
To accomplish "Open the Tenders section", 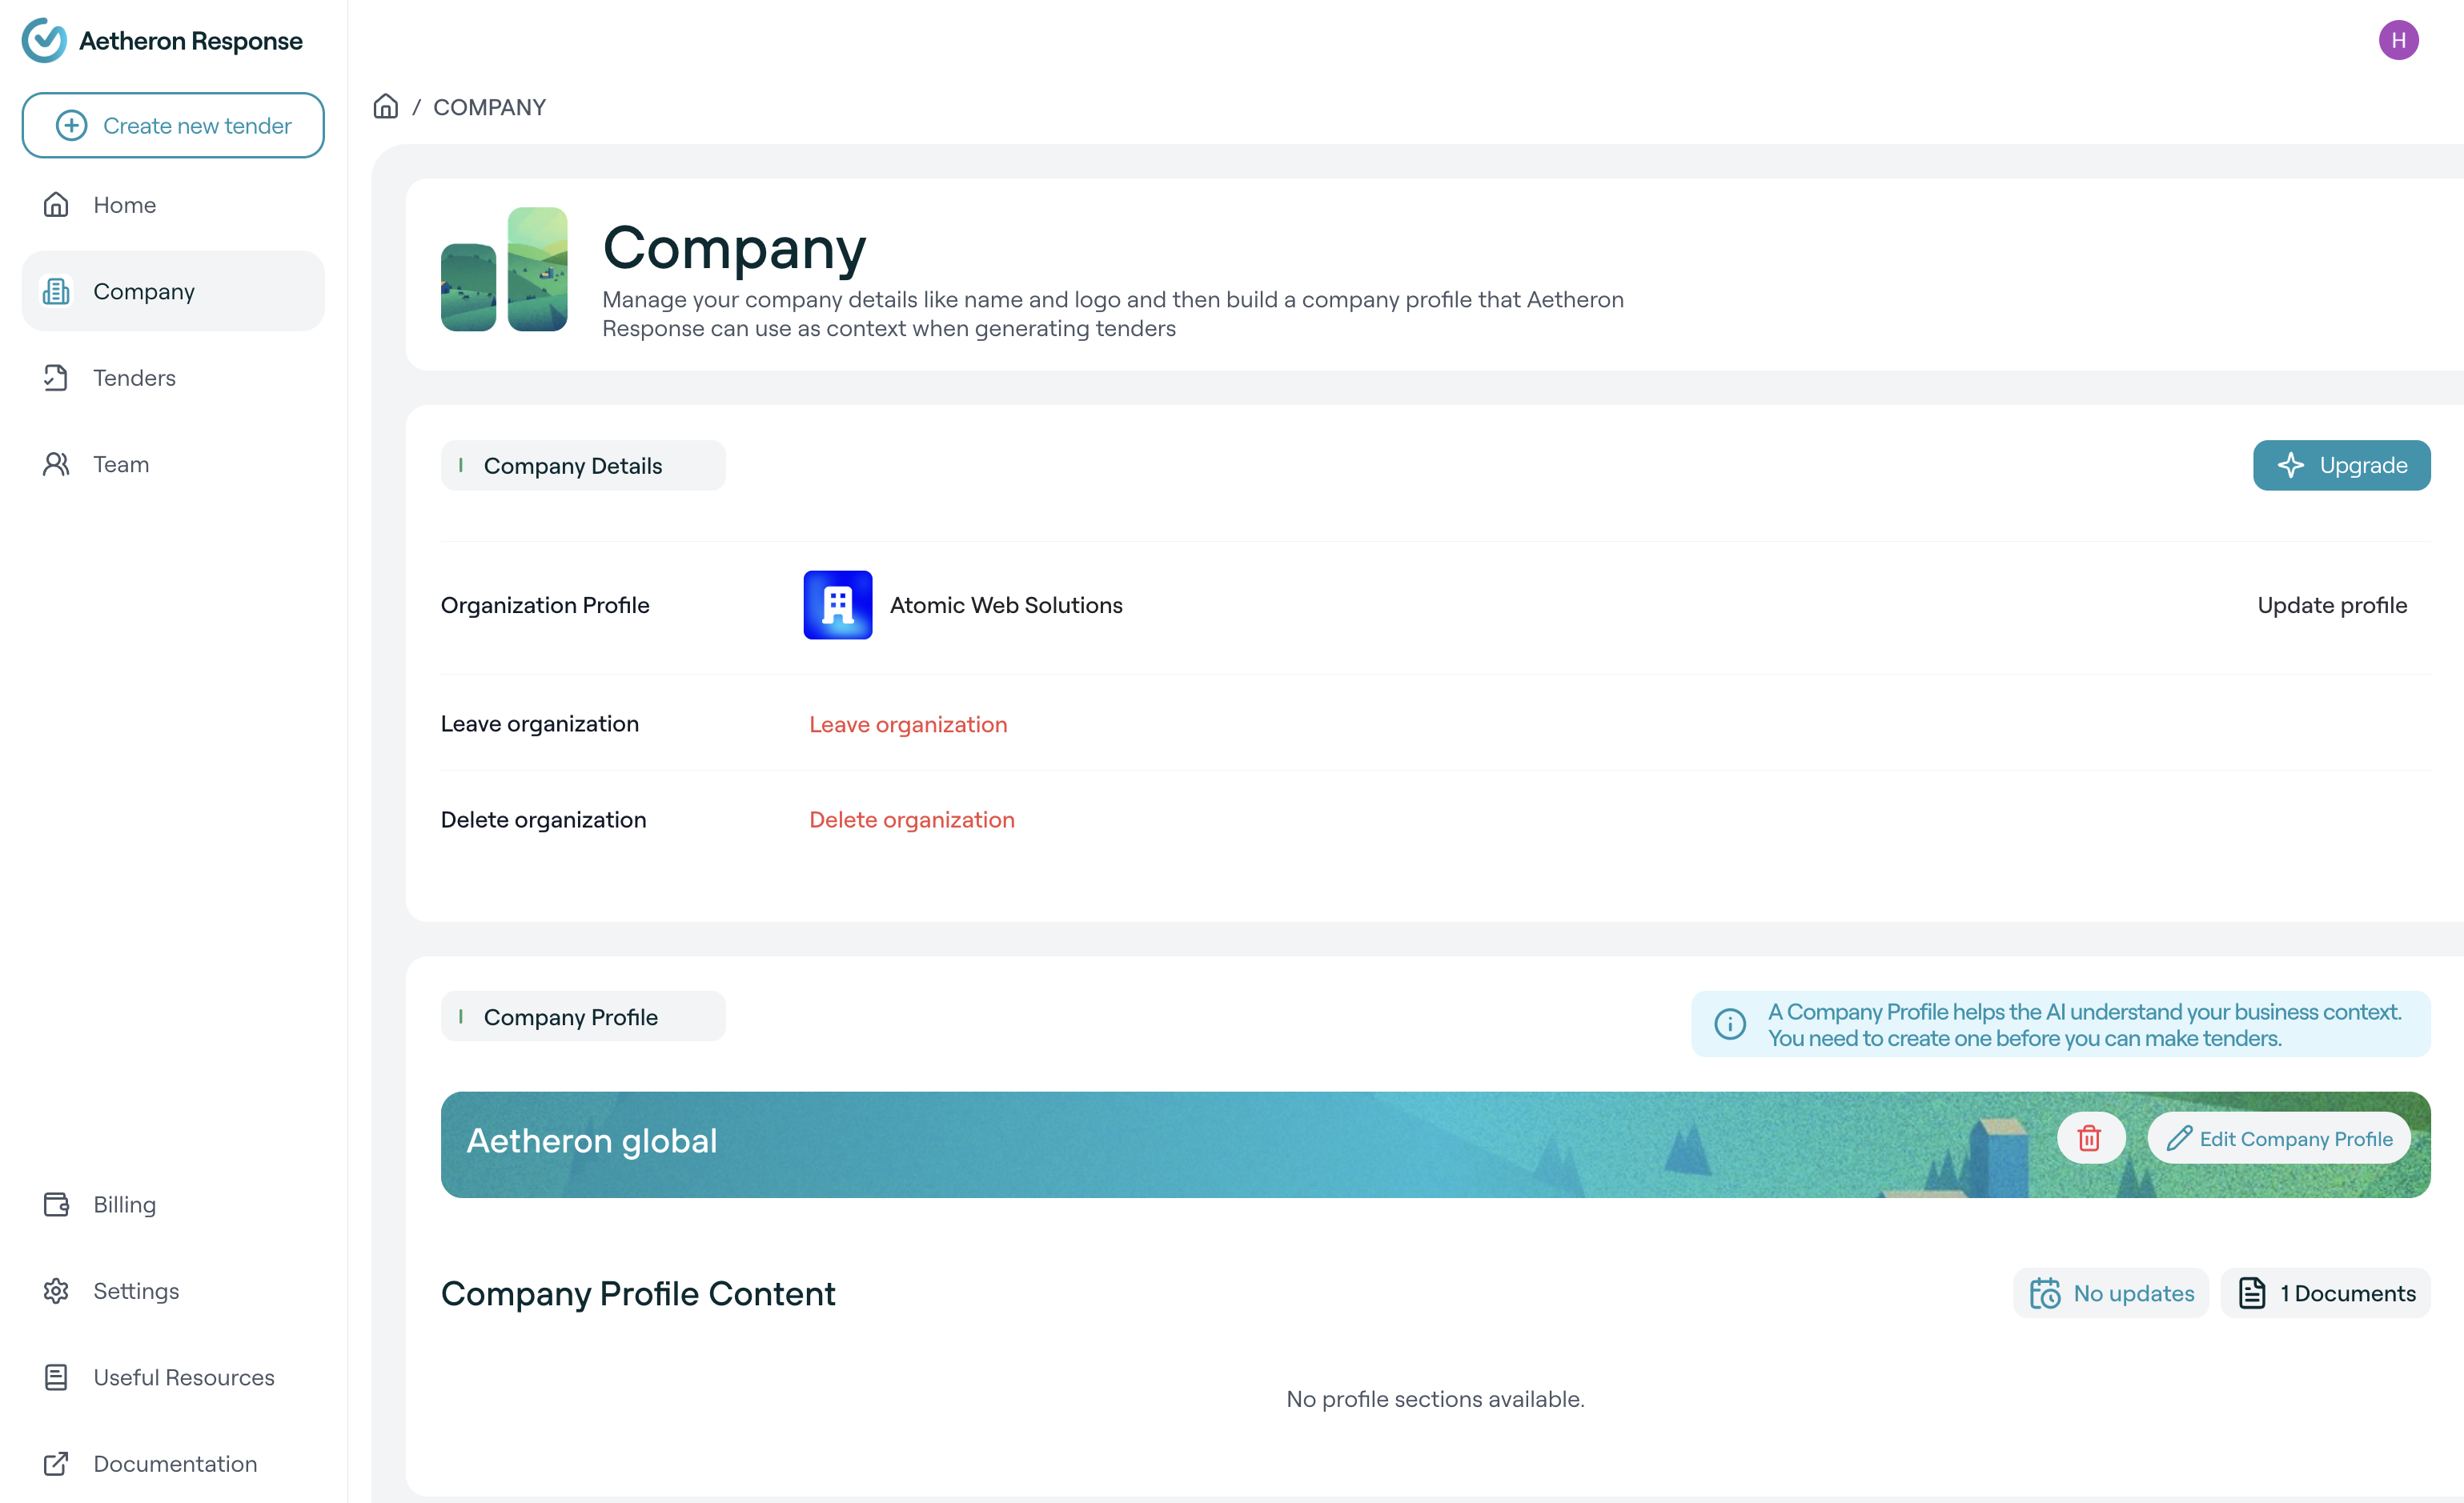I will click(134, 378).
